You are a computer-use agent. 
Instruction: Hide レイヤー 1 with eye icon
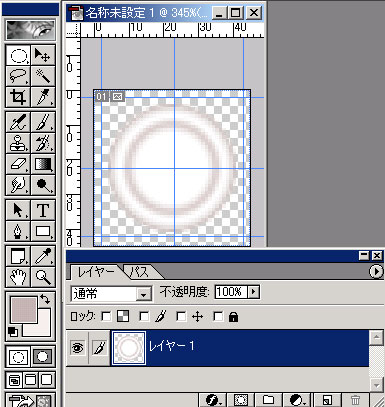tap(77, 348)
